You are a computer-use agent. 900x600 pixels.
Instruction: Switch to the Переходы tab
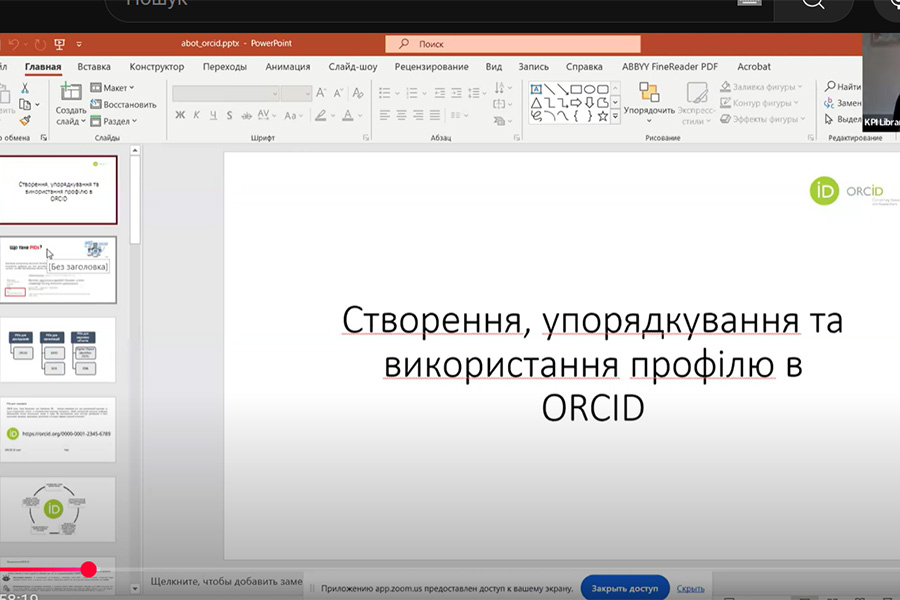click(224, 67)
